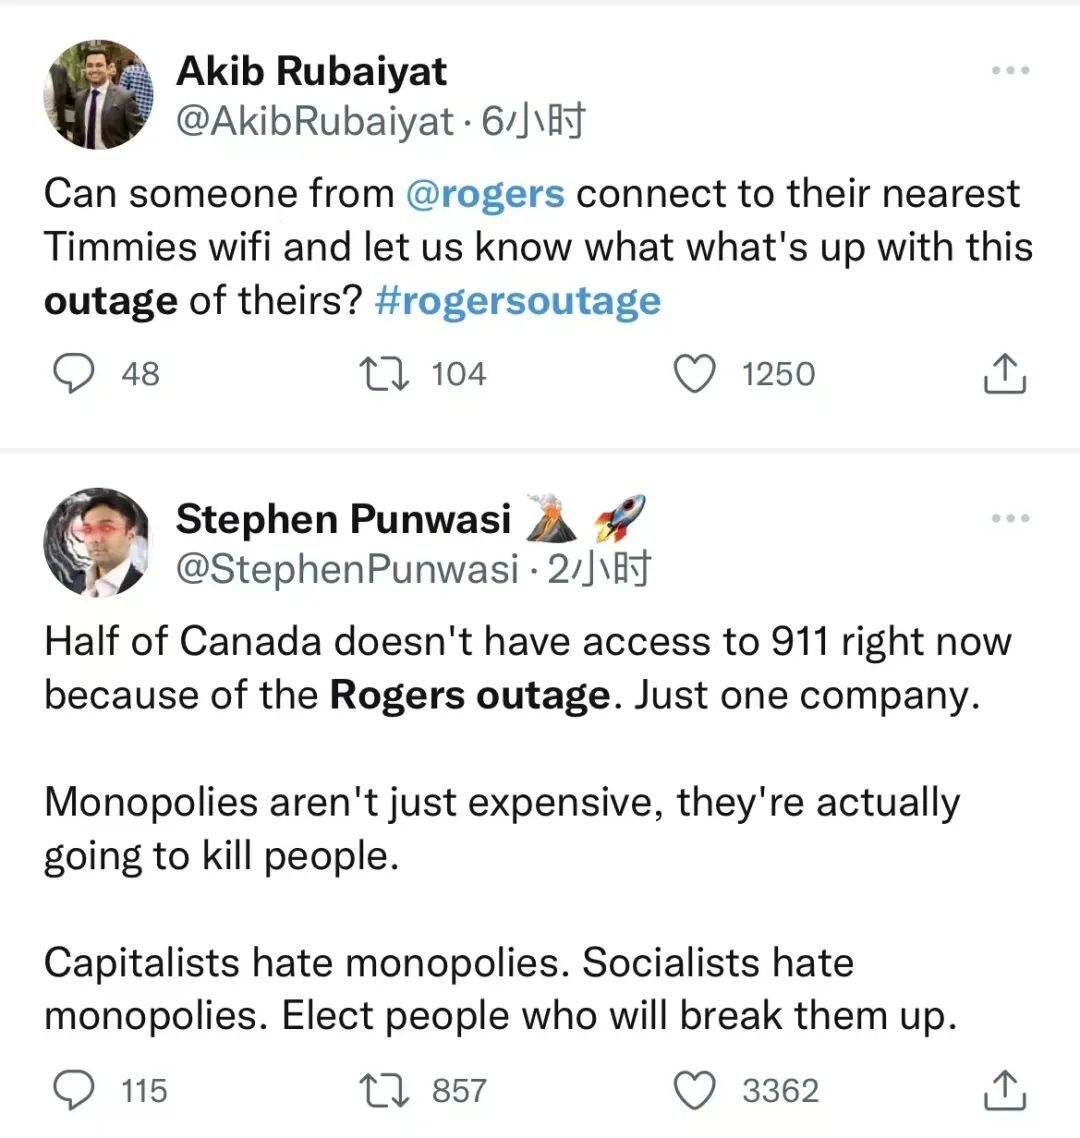Reply to Stephen Punwasi's tweet

[x=73, y=1090]
